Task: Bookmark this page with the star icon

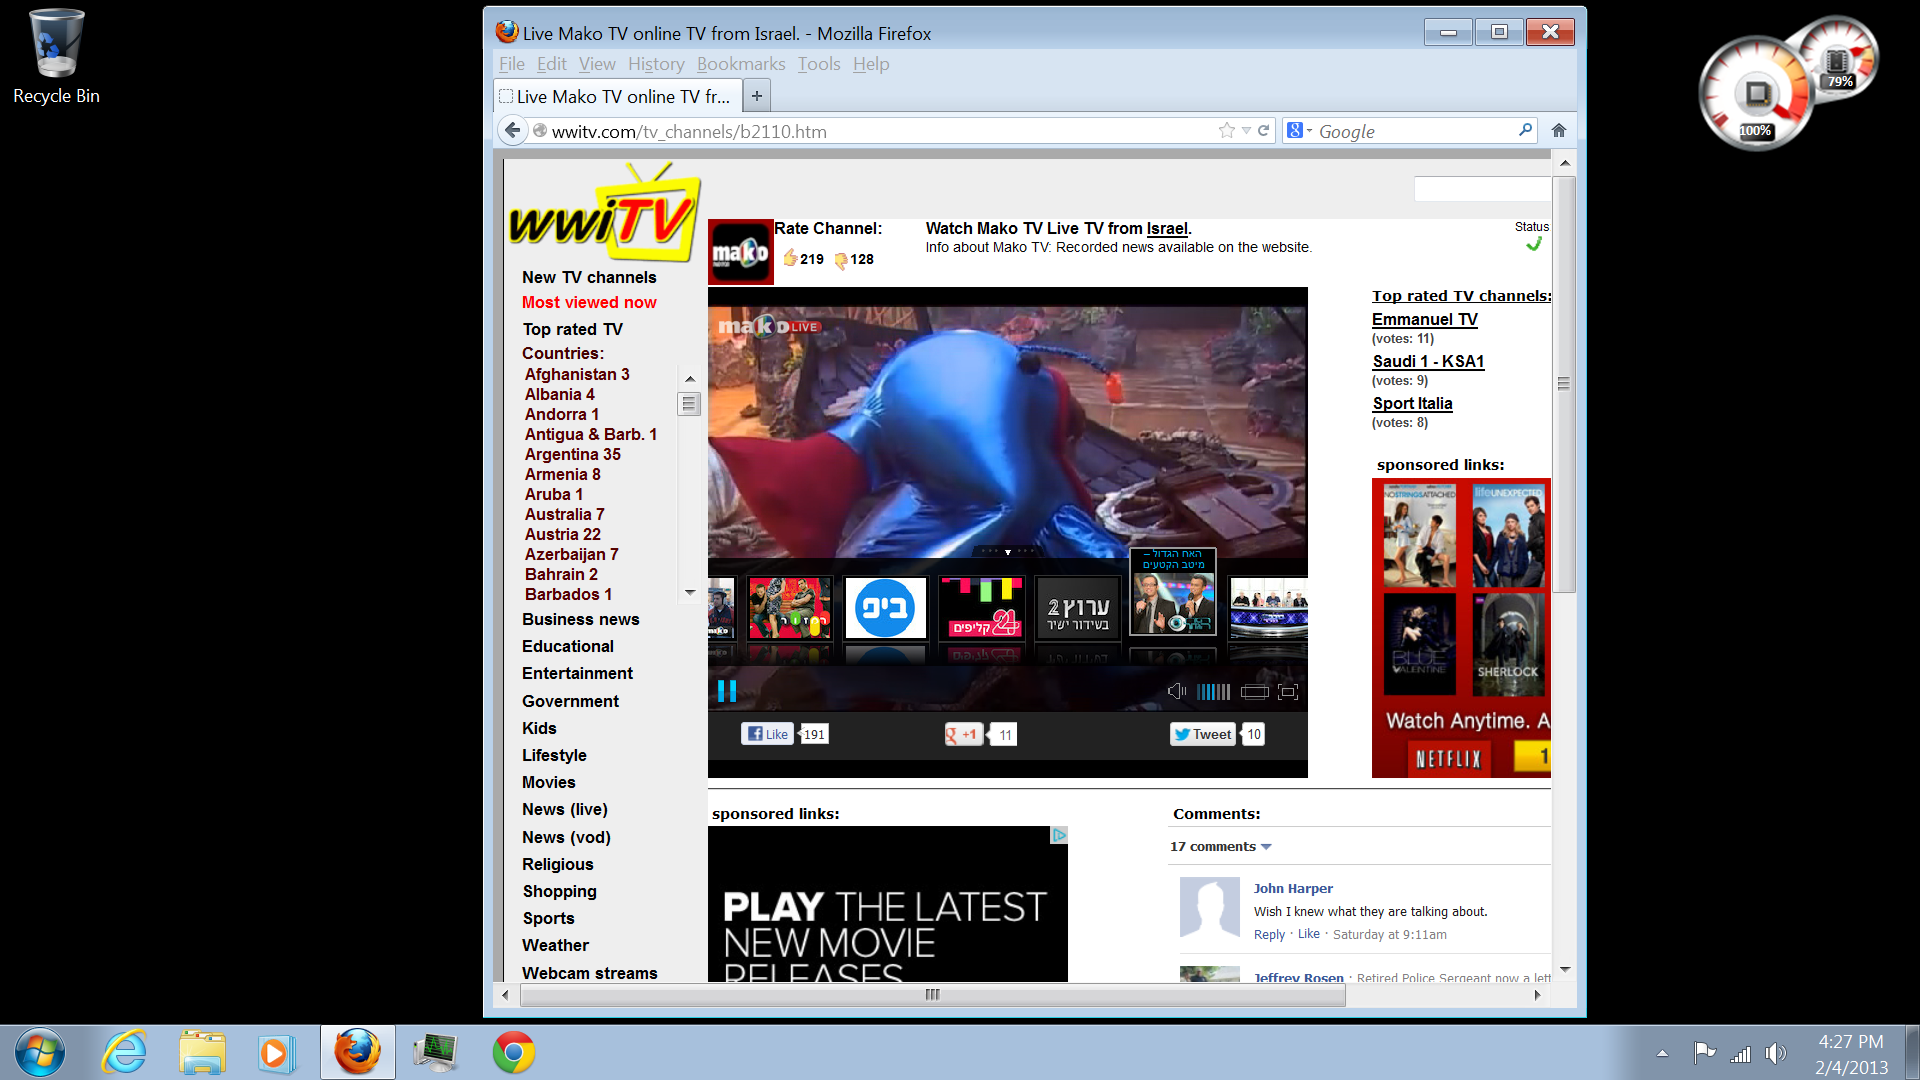Action: pyautogui.click(x=1227, y=131)
